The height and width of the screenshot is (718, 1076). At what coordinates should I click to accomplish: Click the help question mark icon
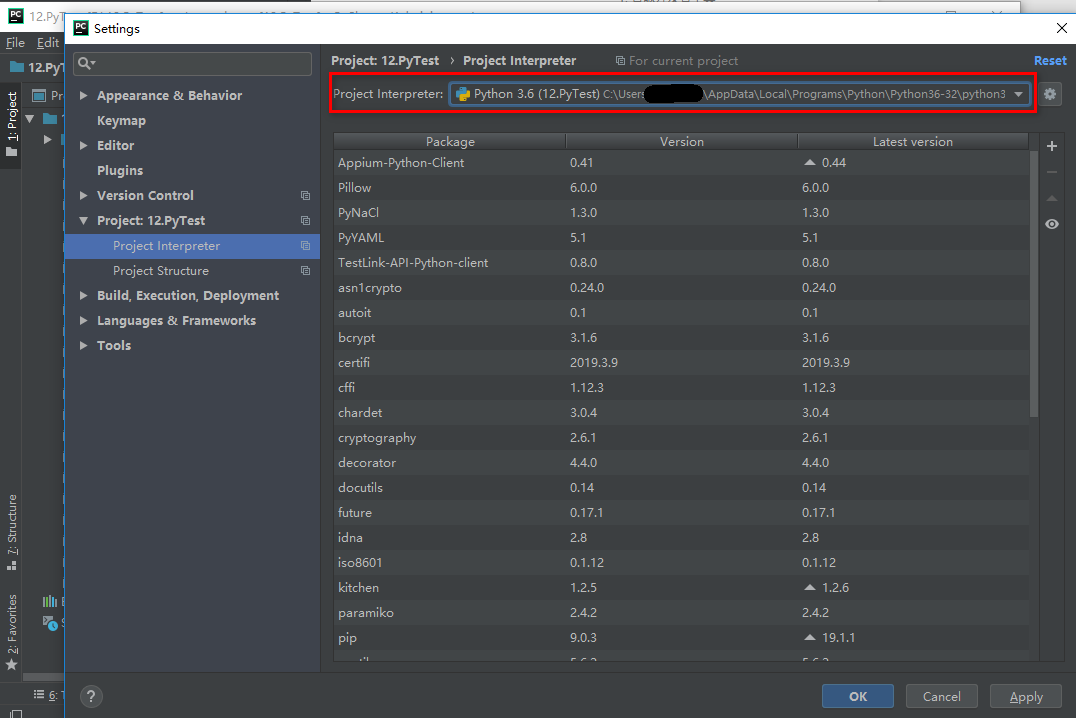(x=90, y=695)
